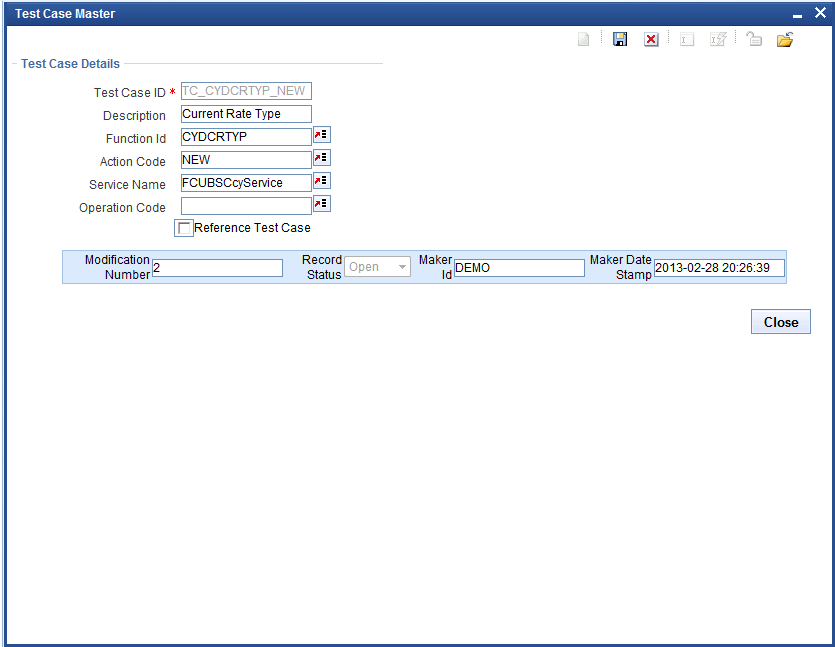
Task: Click the Service Name input field
Action: point(246,183)
